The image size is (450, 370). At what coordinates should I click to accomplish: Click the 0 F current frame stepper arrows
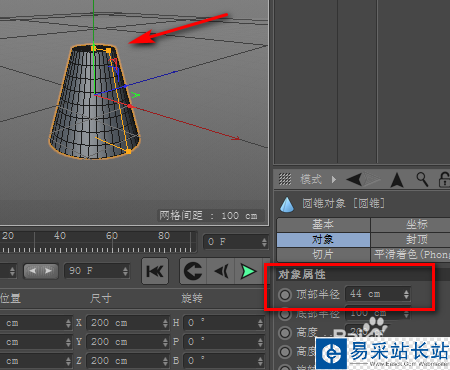point(264,242)
